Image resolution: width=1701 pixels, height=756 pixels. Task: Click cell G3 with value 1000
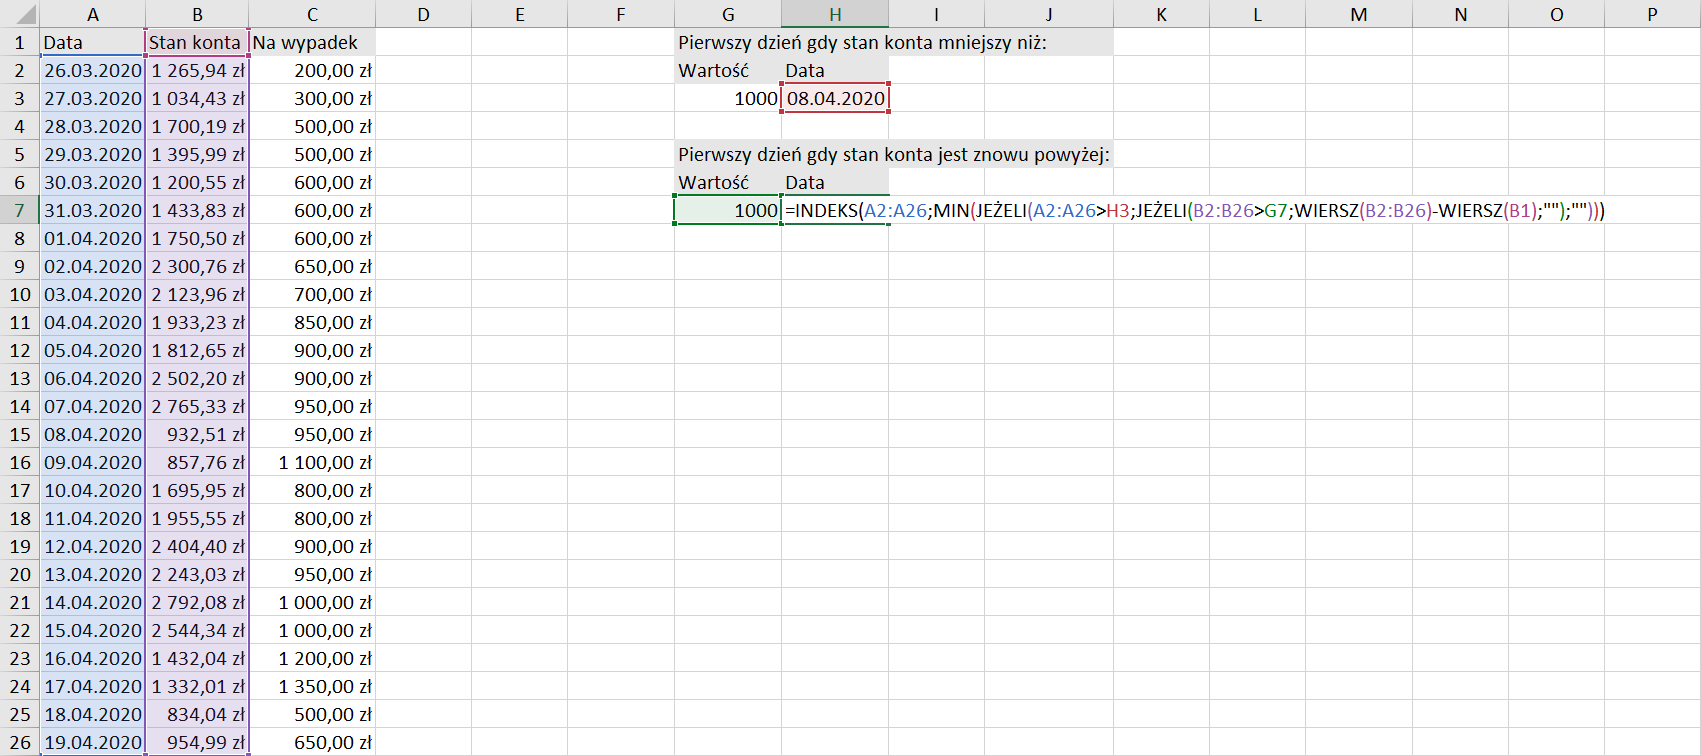[x=728, y=99]
